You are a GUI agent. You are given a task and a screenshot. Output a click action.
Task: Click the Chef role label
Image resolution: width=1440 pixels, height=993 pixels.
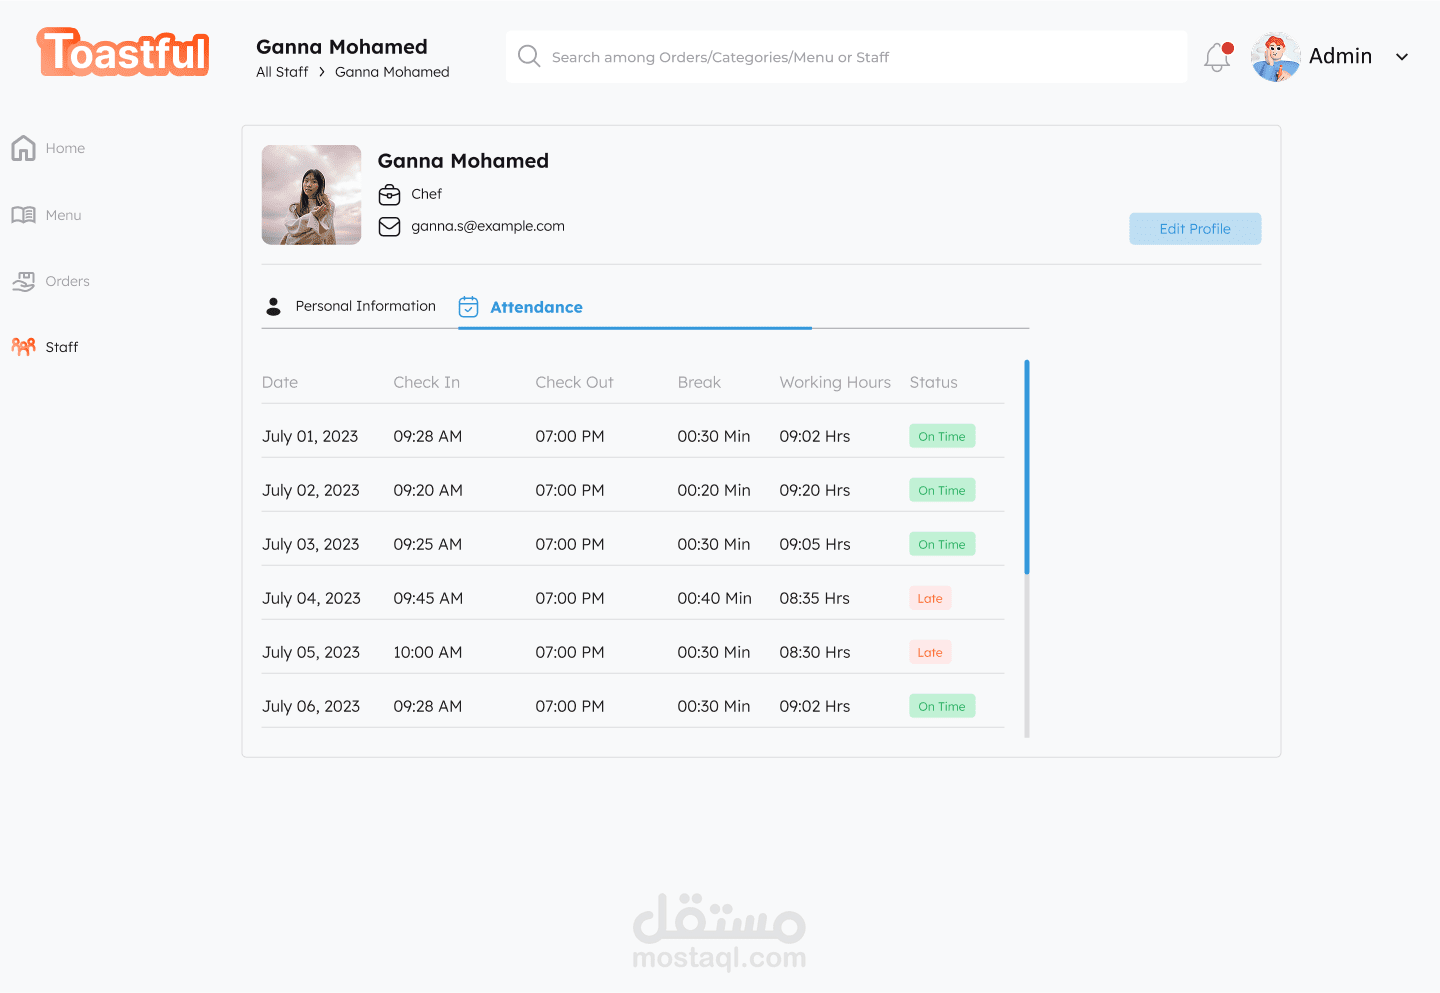coord(426,194)
